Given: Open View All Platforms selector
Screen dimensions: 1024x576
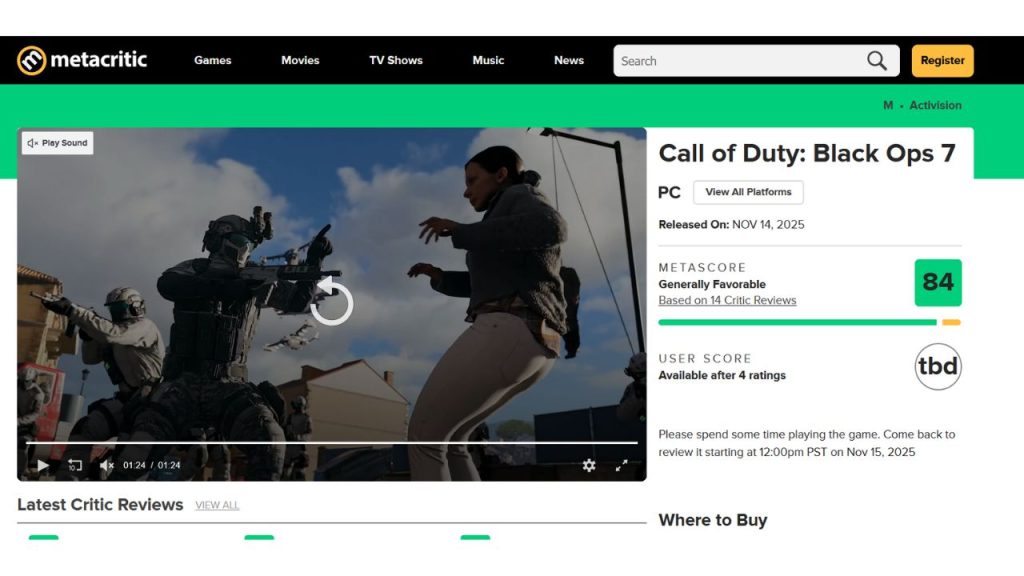Looking at the screenshot, I should [x=747, y=192].
